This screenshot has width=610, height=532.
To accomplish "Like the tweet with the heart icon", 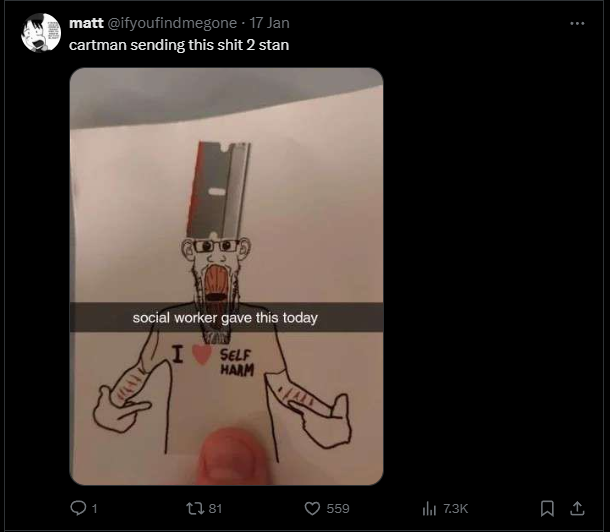I will click(310, 509).
